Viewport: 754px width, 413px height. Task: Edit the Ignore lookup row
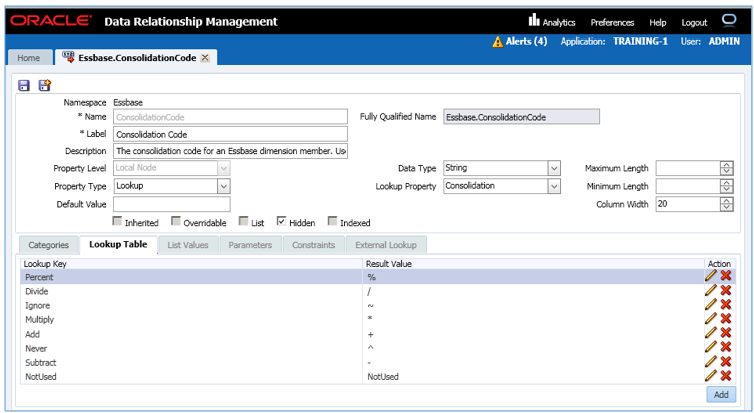click(x=711, y=304)
